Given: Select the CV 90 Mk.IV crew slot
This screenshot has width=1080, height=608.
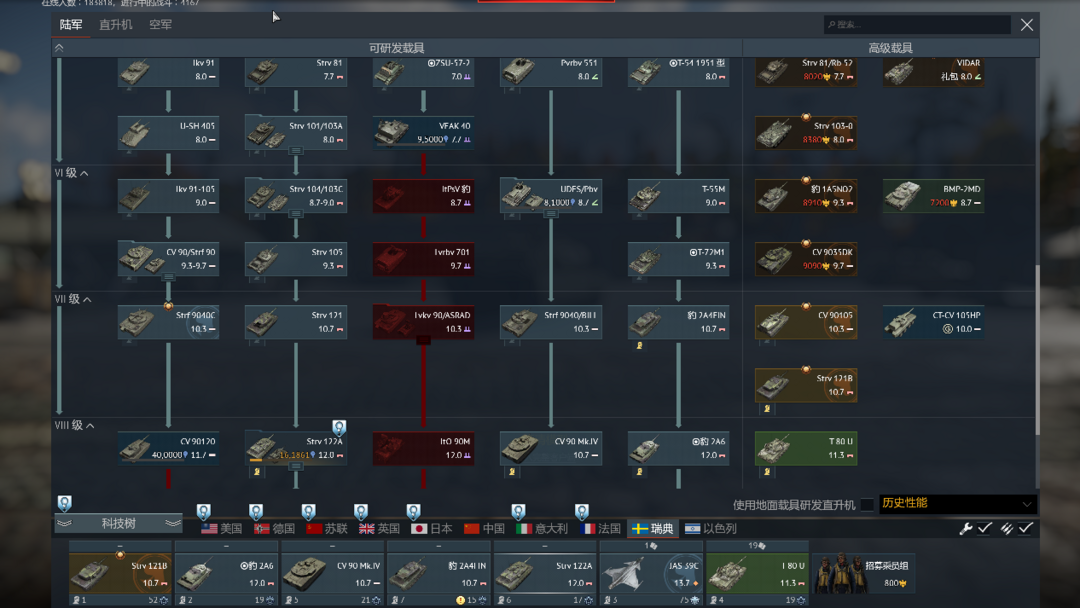Looking at the screenshot, I should 332,573.
